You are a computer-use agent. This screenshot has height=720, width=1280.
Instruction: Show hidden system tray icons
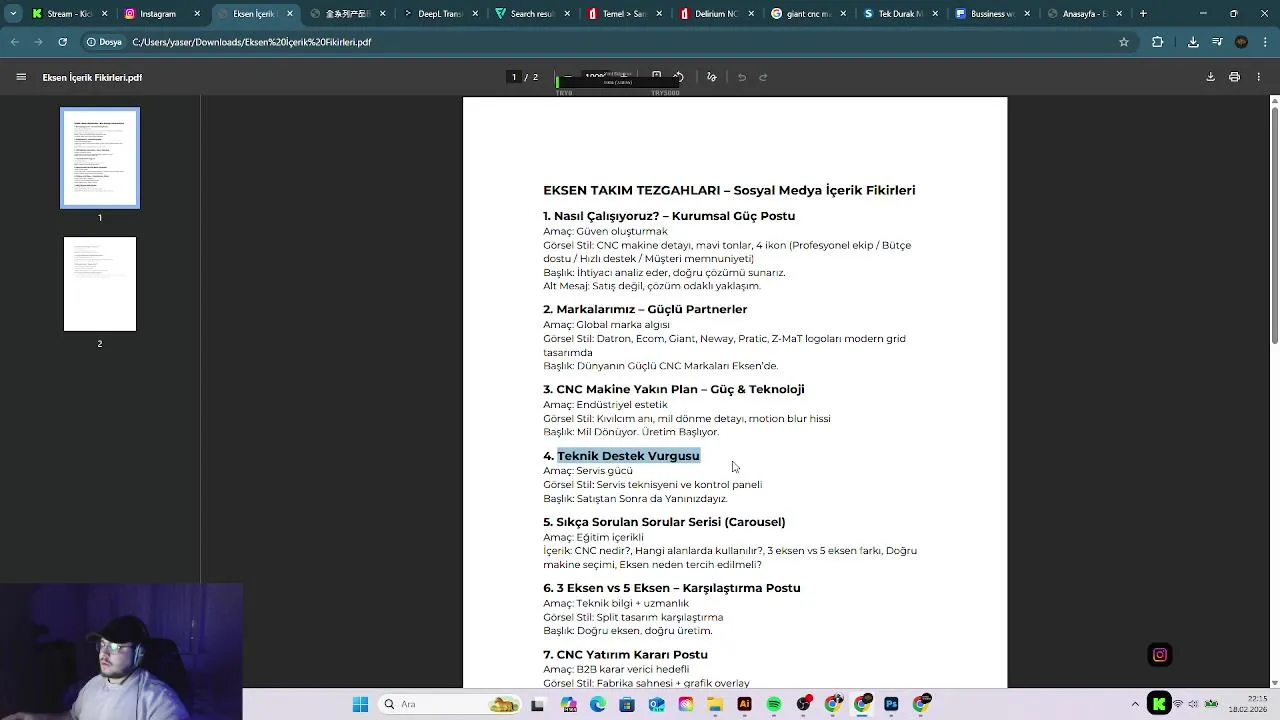click(x=1135, y=704)
